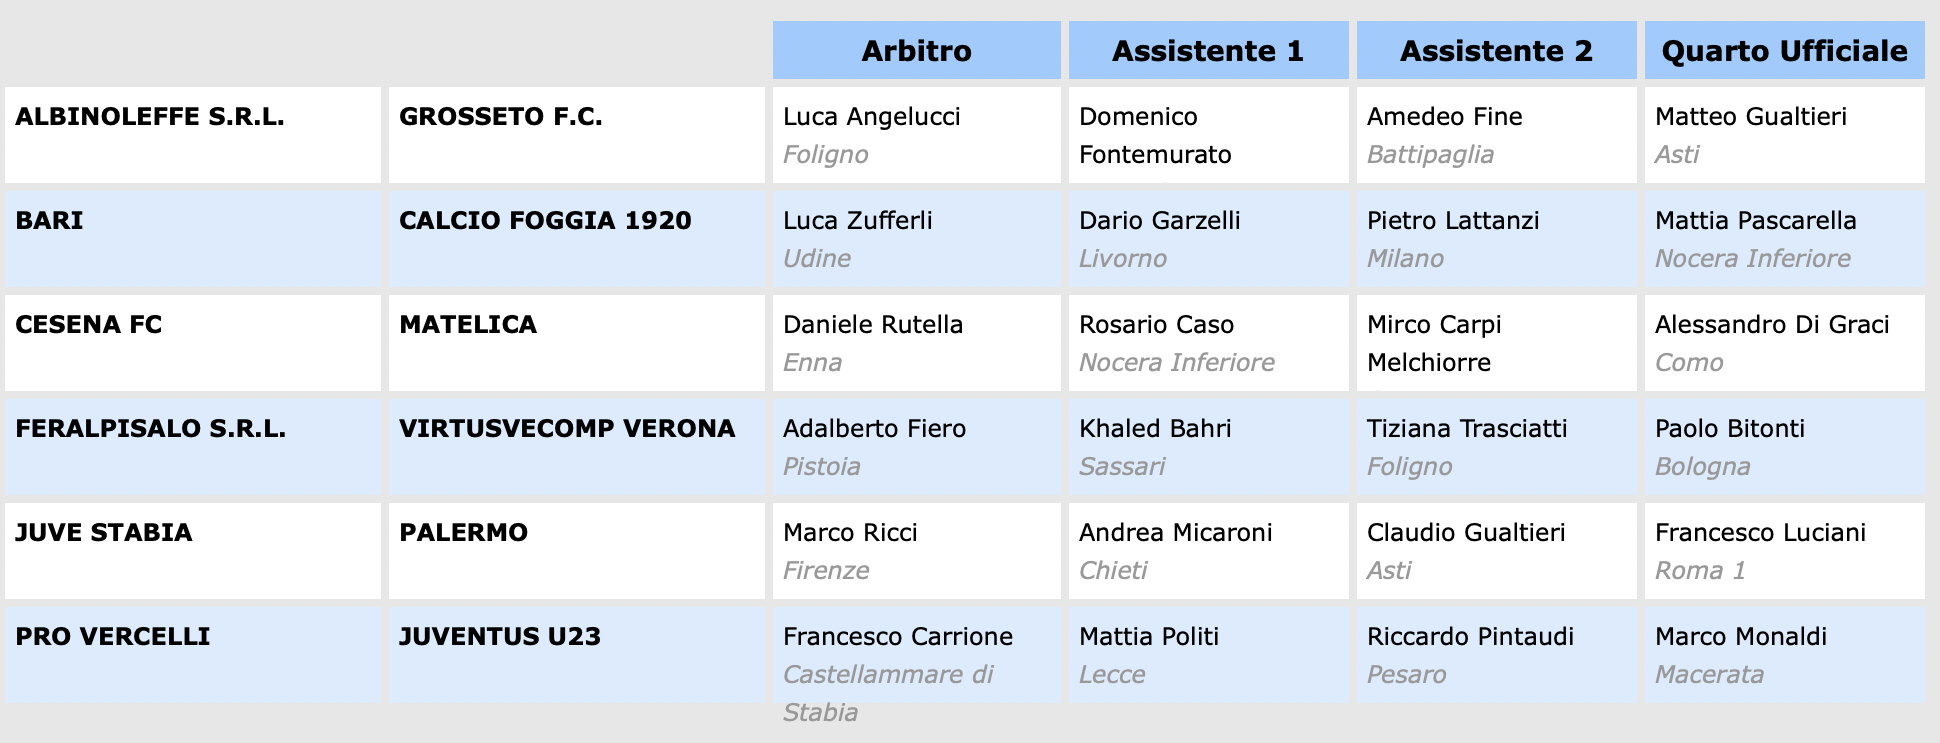Click CALCIO FOGGIA 1920 team name
Viewport: 1940px width, 743px height.
click(545, 221)
